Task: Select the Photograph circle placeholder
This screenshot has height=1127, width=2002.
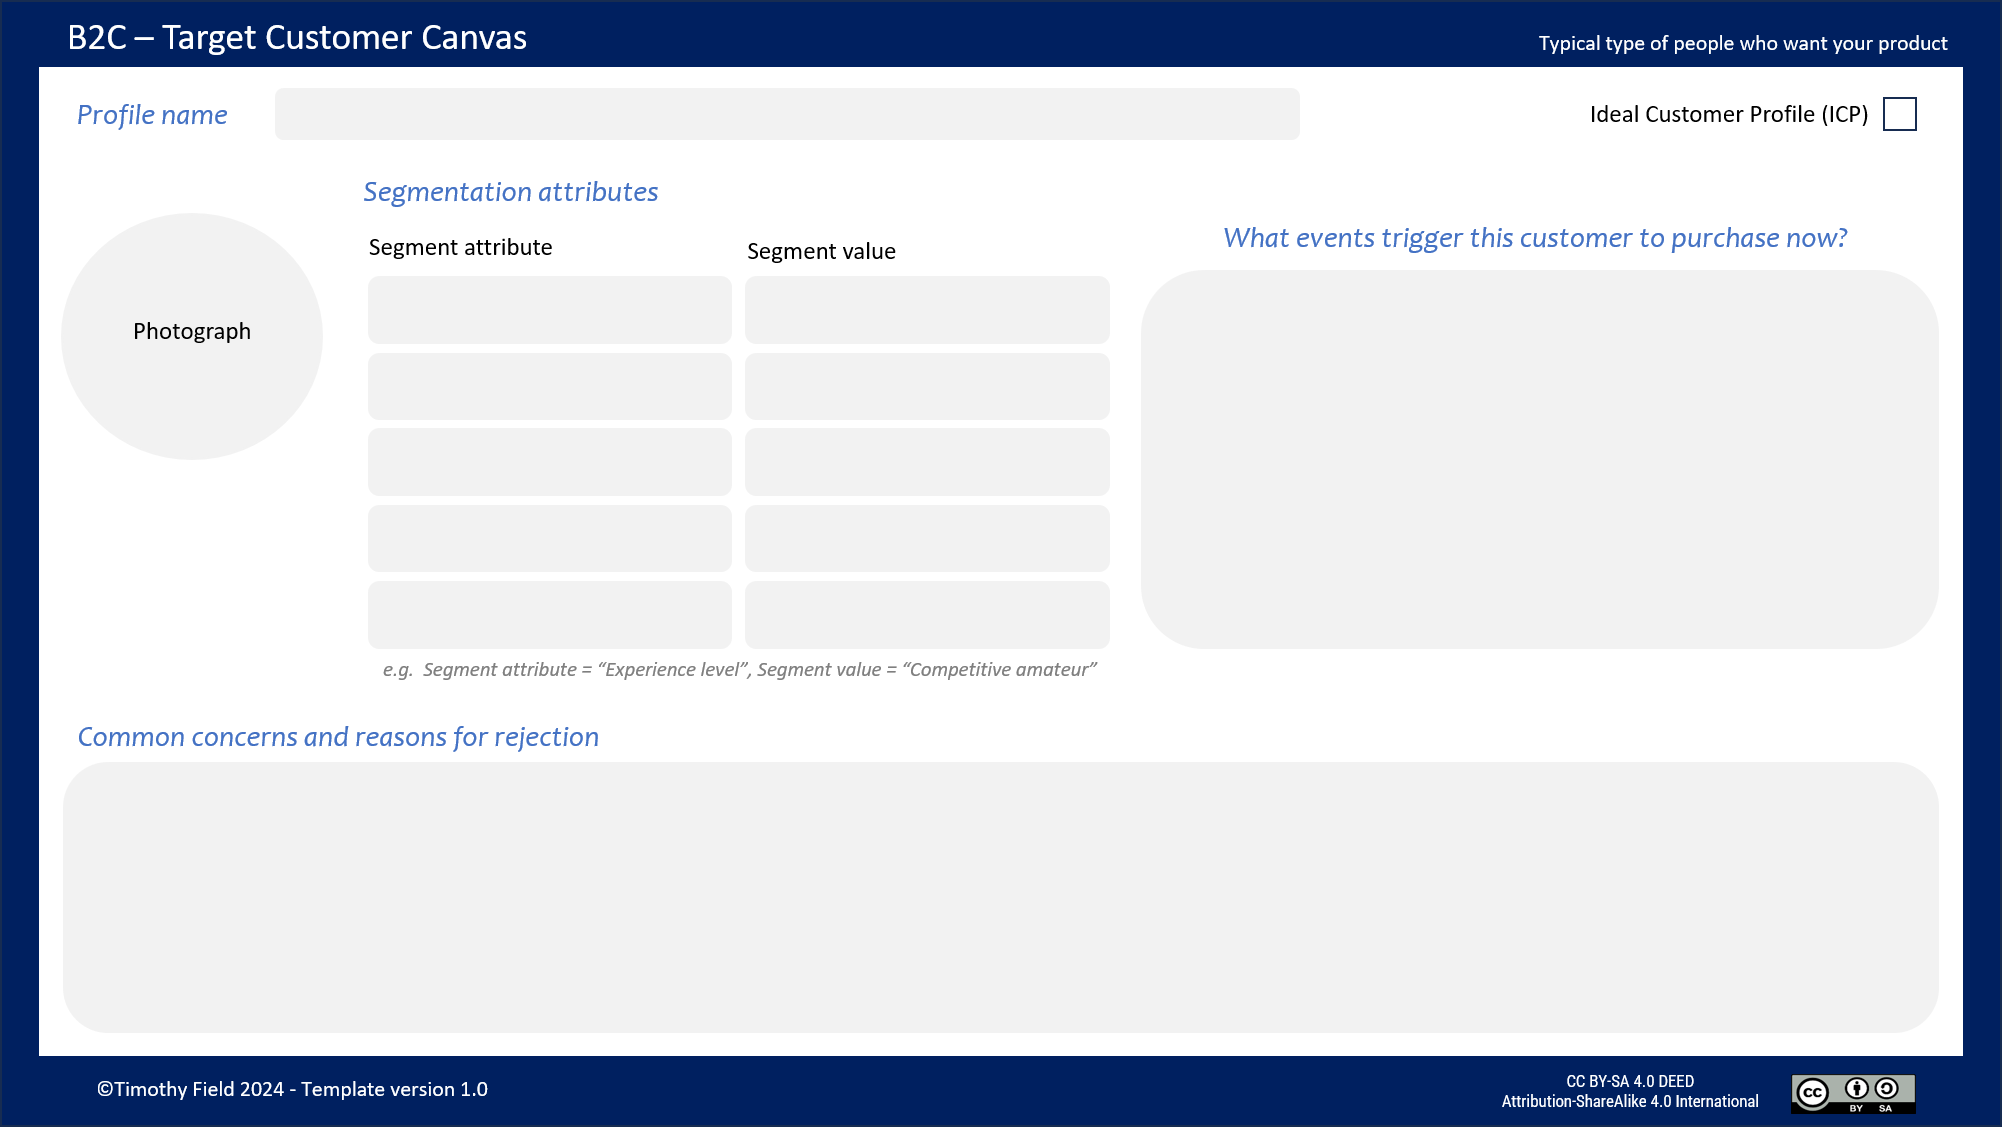Action: pos(192,336)
